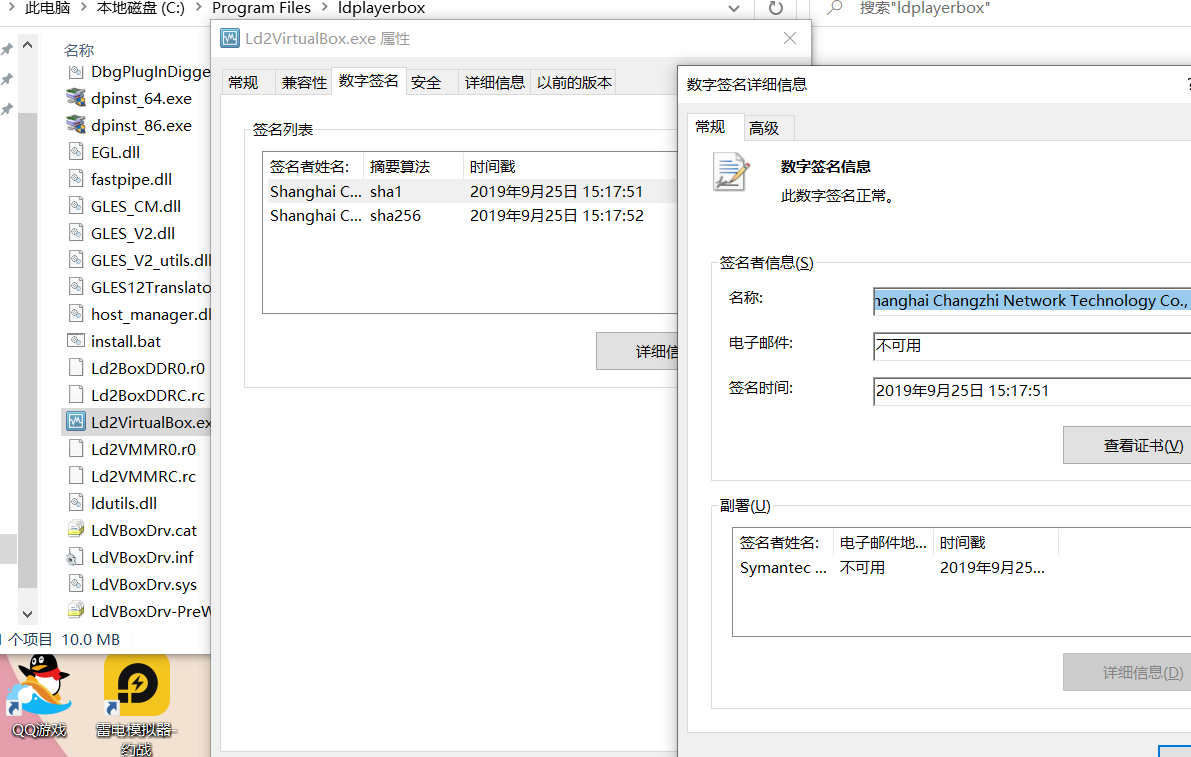This screenshot has width=1191, height=757.
Task: Expand the address bar history dropdown arrow
Action: coord(734,8)
